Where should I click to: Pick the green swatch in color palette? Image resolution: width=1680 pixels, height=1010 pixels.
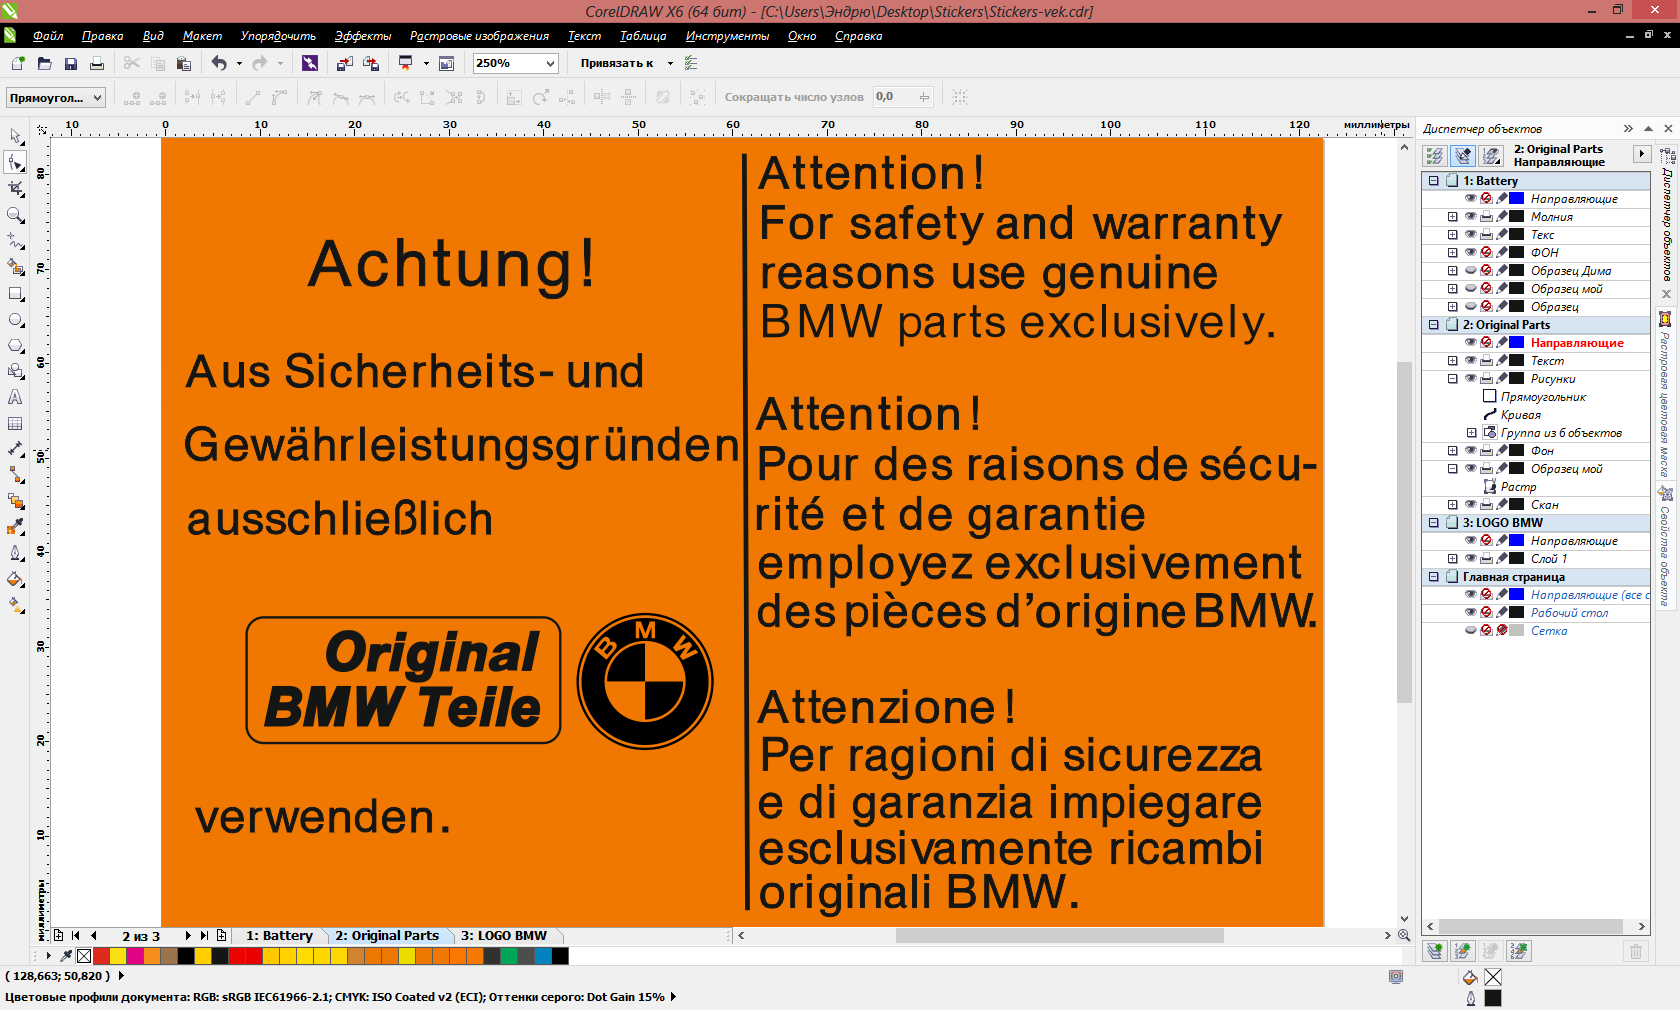tap(509, 956)
